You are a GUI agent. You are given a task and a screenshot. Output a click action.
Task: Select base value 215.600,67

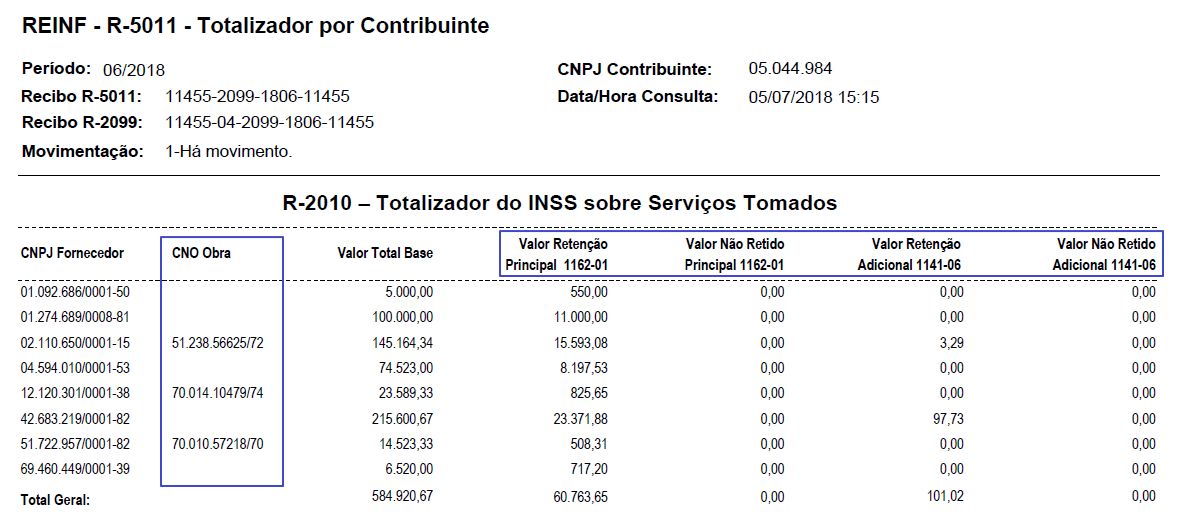tap(399, 419)
